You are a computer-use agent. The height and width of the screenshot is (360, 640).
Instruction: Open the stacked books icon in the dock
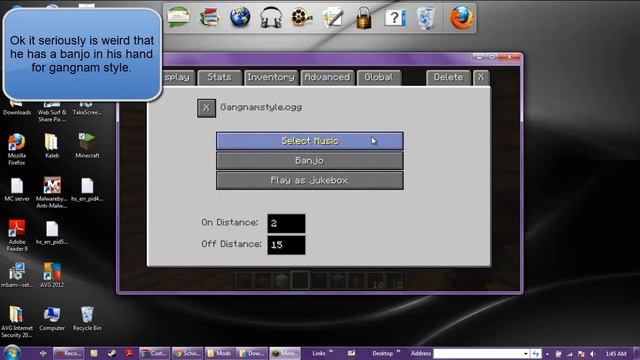point(209,18)
